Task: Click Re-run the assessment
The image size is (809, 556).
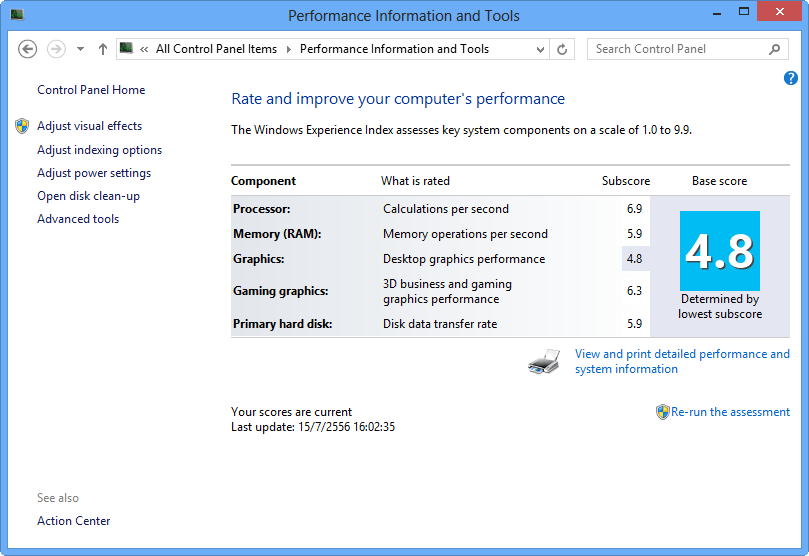Action: [730, 412]
